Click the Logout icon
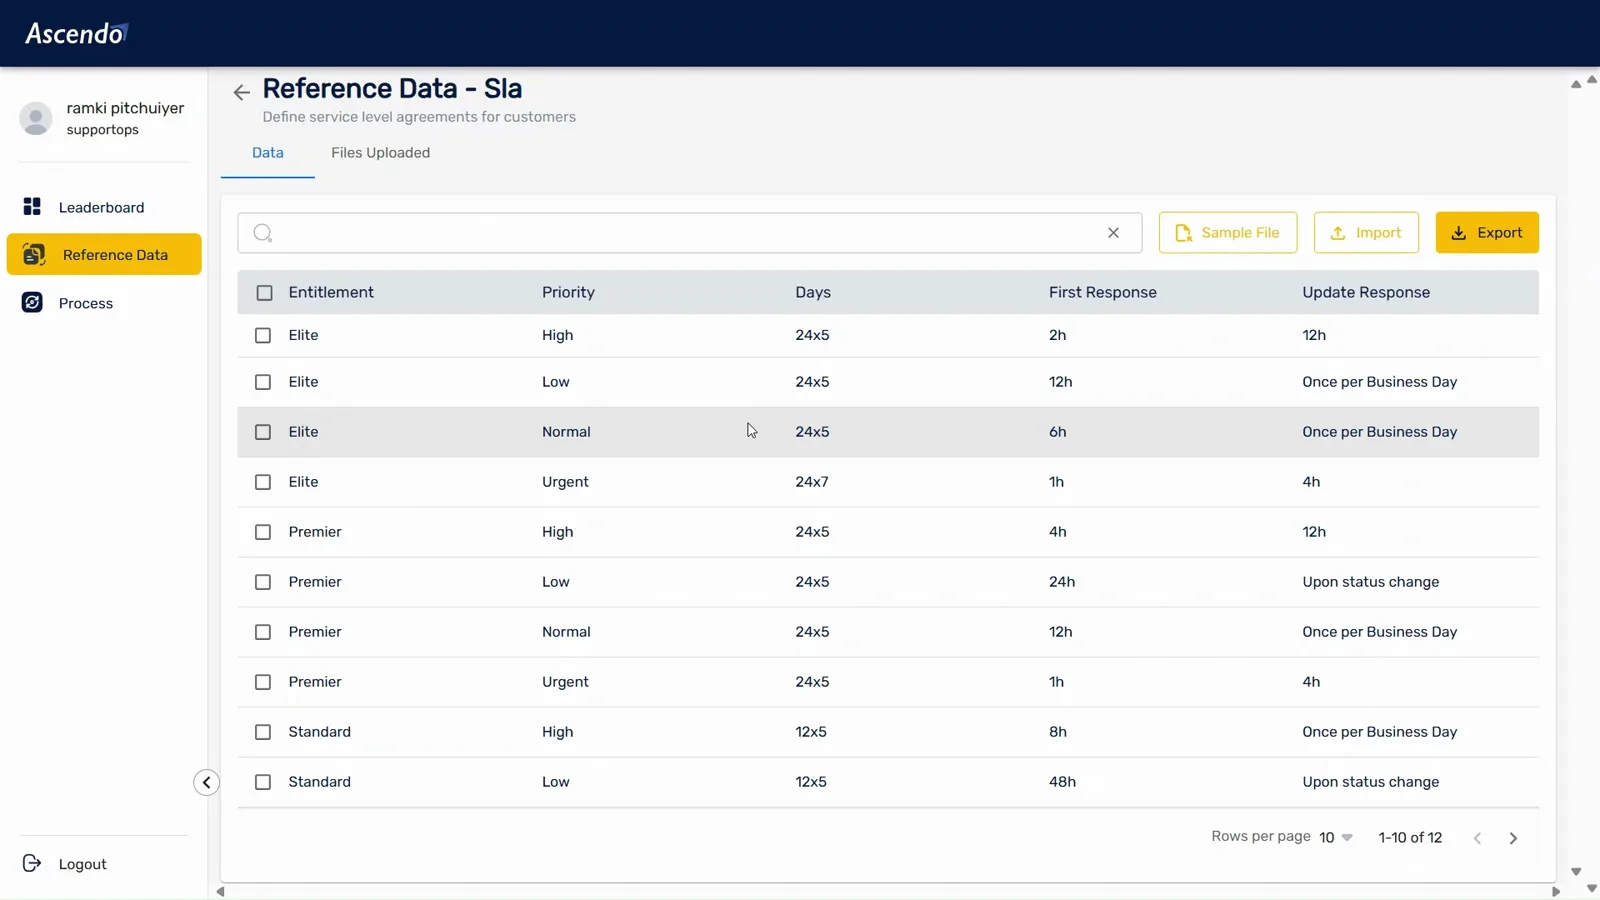 (32, 863)
